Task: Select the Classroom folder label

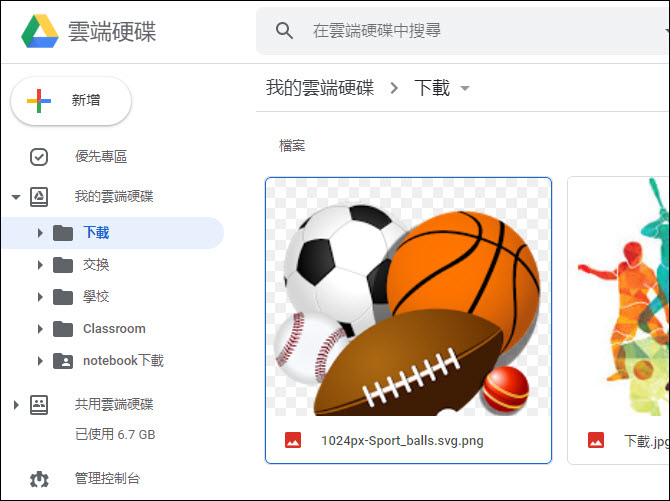Action: pos(114,329)
